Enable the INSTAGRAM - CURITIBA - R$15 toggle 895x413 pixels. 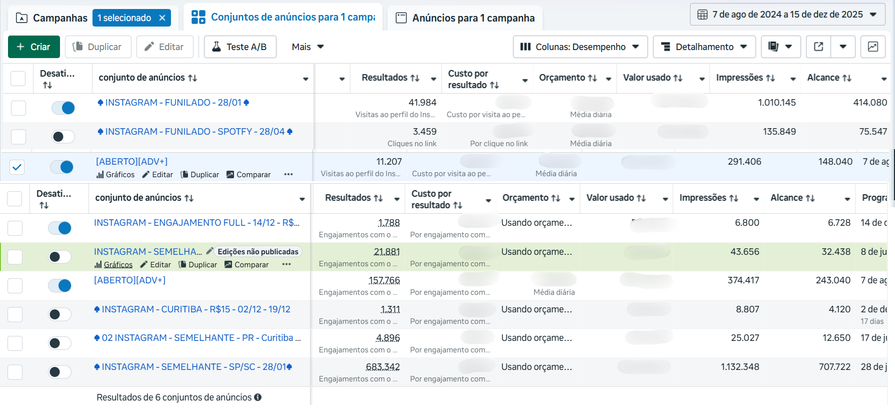pyautogui.click(x=61, y=314)
